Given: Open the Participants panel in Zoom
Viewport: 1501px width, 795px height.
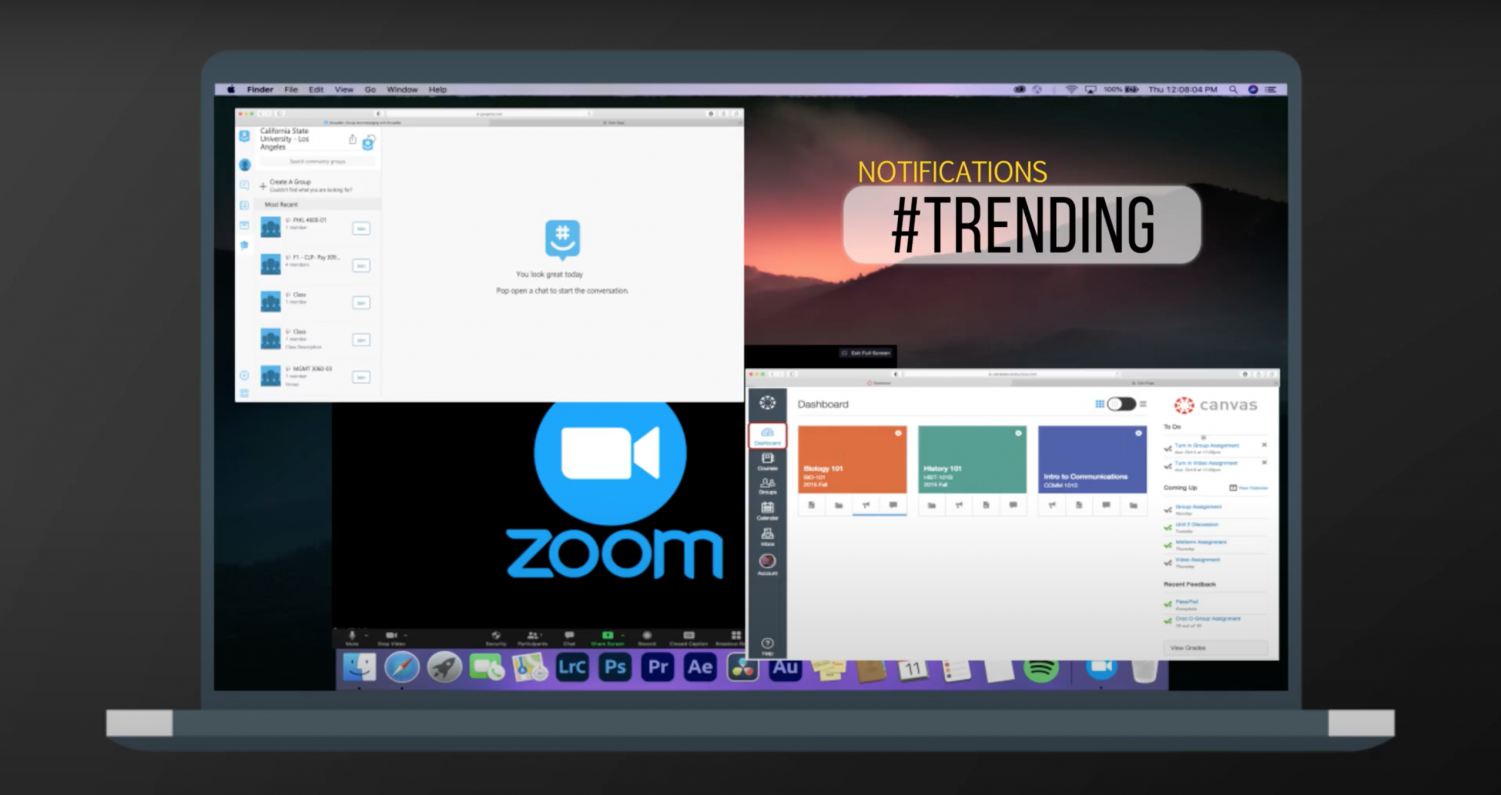Looking at the screenshot, I should coord(532,637).
